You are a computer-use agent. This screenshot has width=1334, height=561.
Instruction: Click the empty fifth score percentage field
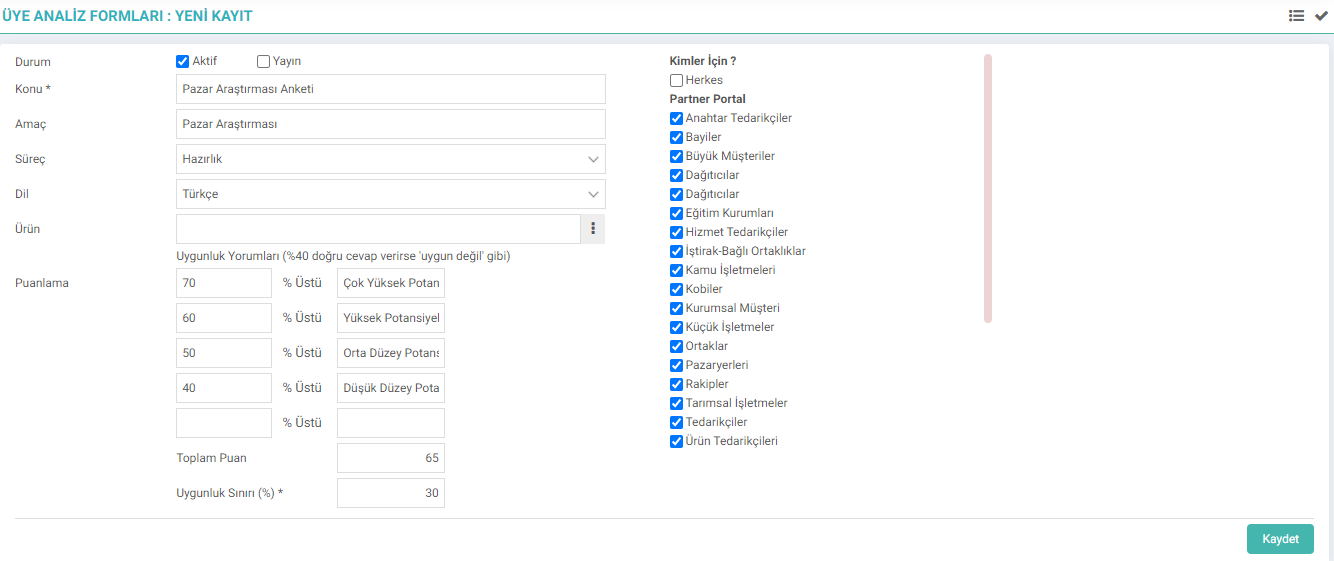pos(224,423)
